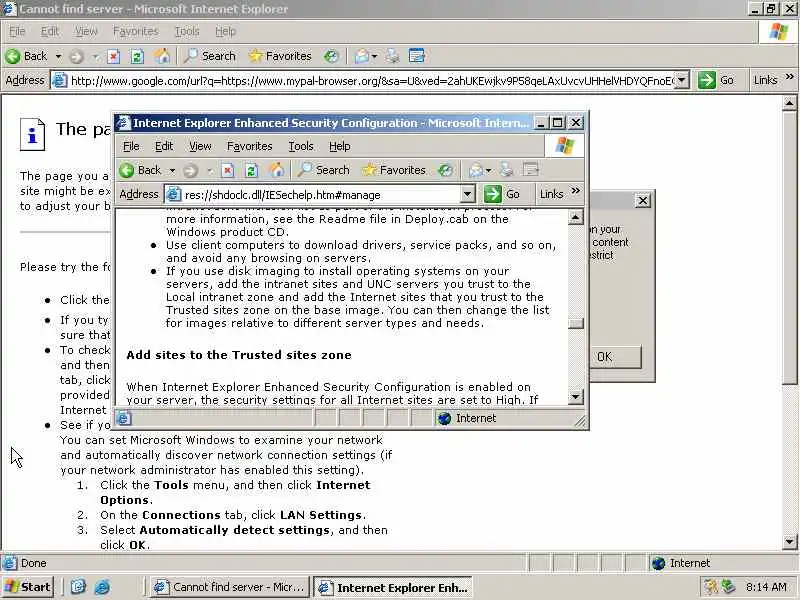Click Internet Explorer Enh... taskbar button
Viewport: 800px width, 600px height.
[392, 587]
